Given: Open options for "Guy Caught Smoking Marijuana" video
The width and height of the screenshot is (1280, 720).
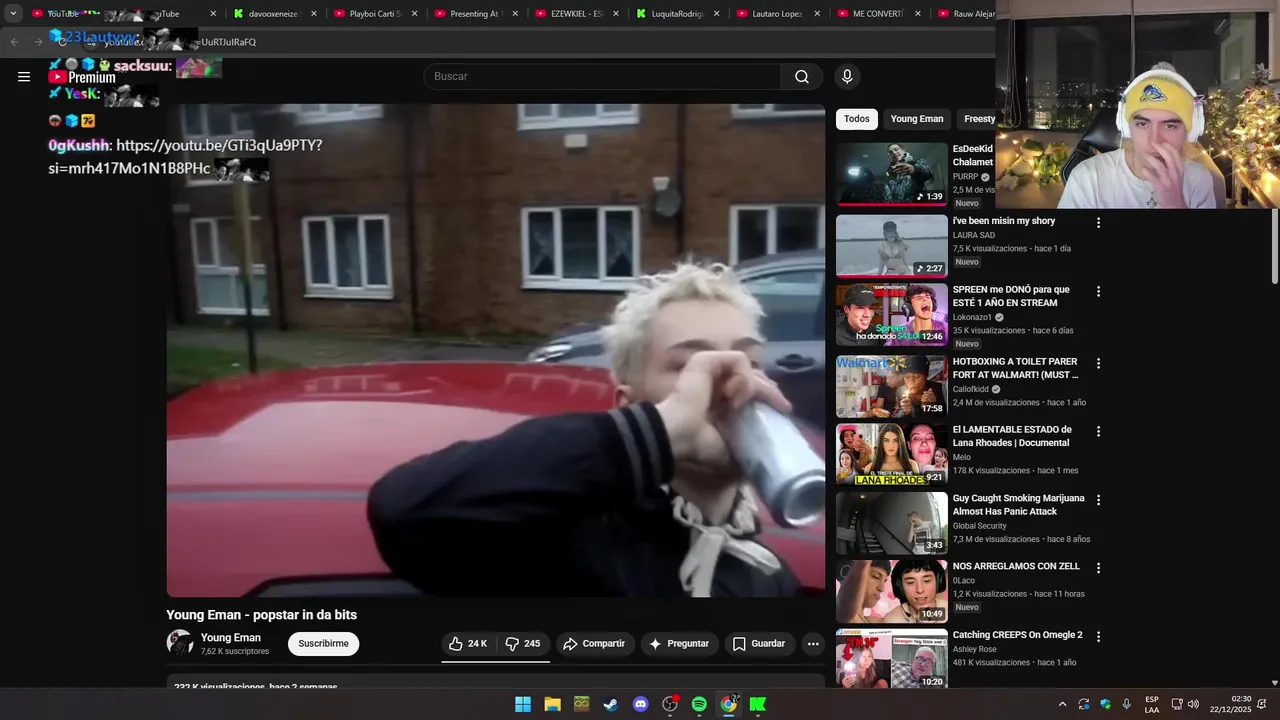Looking at the screenshot, I should (1098, 499).
